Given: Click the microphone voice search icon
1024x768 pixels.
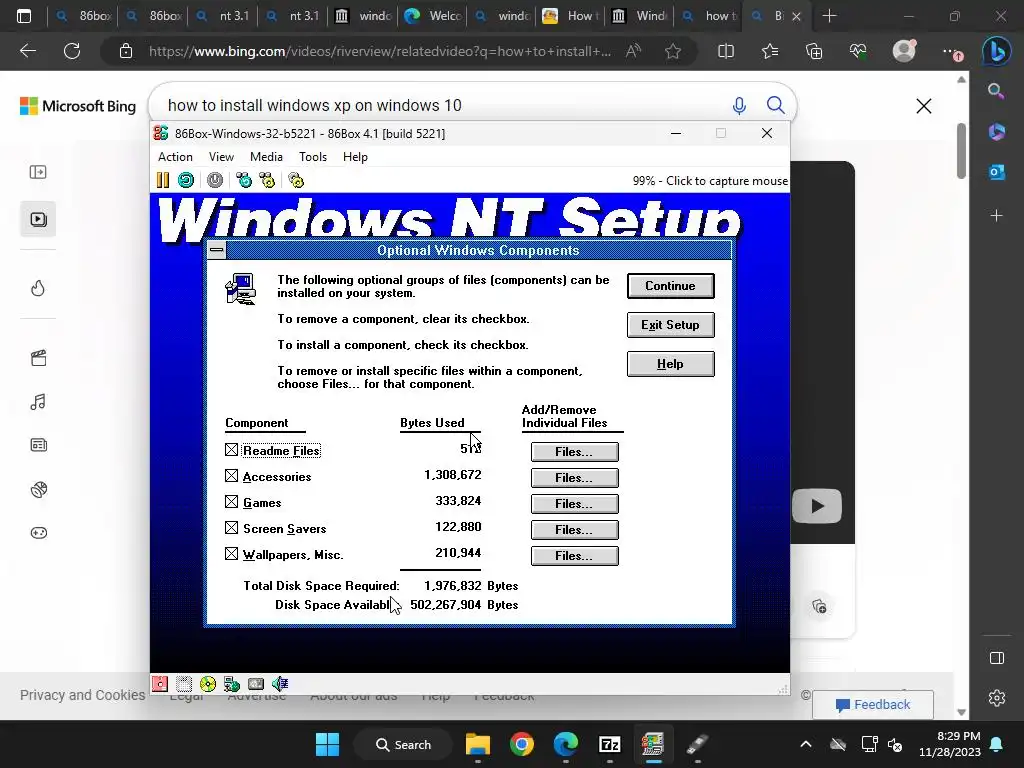Looking at the screenshot, I should tap(739, 105).
